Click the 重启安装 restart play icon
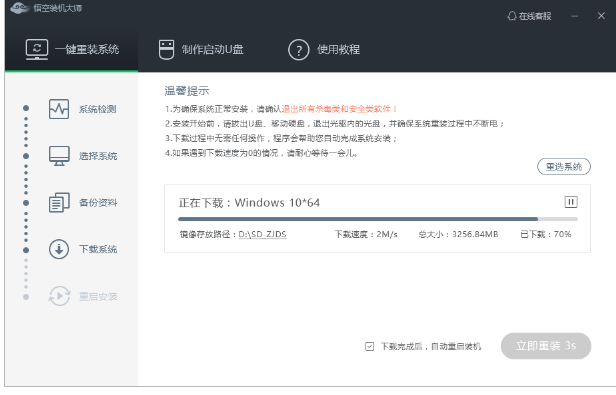 pyautogui.click(x=59, y=296)
